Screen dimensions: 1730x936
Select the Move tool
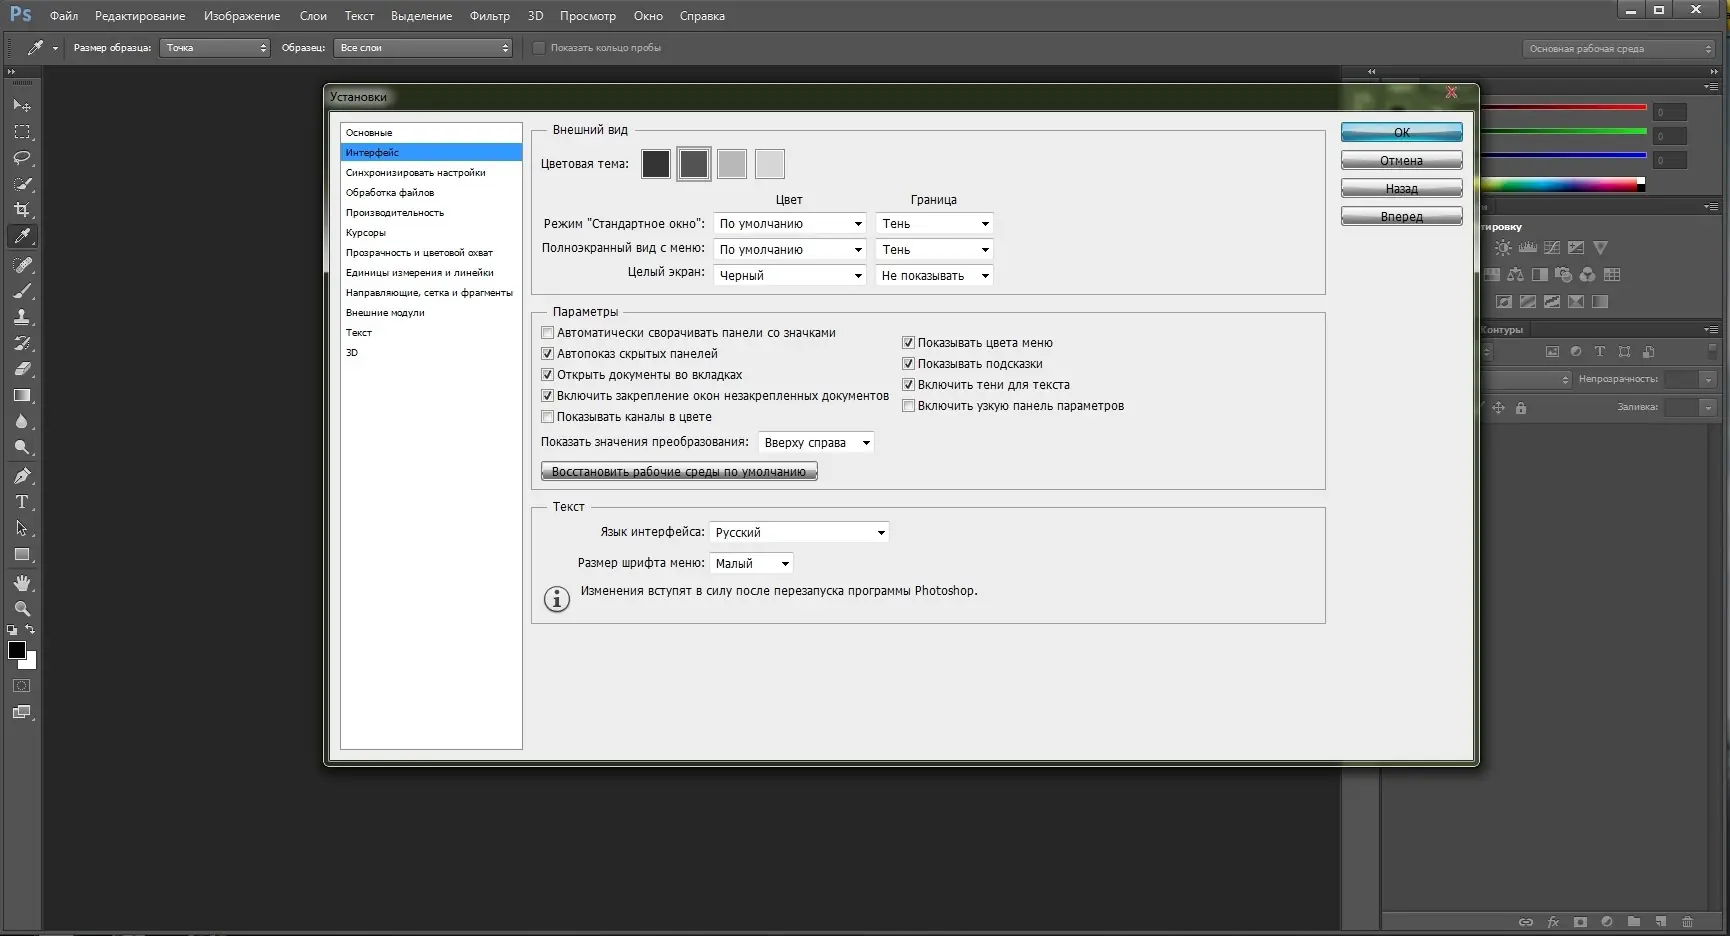(21, 105)
